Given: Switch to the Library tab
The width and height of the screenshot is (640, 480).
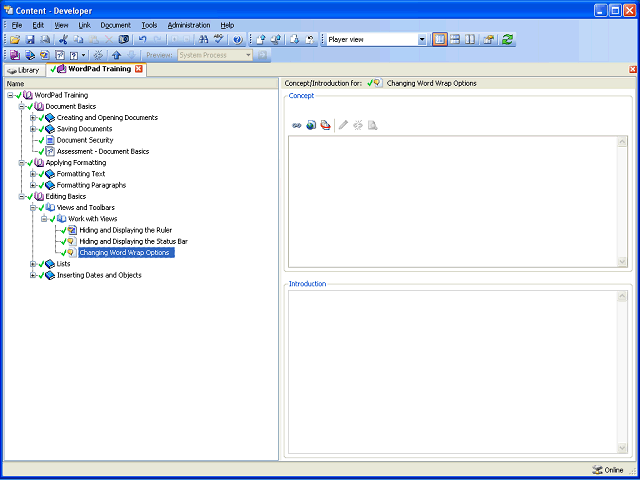Looking at the screenshot, I should tap(24, 70).
